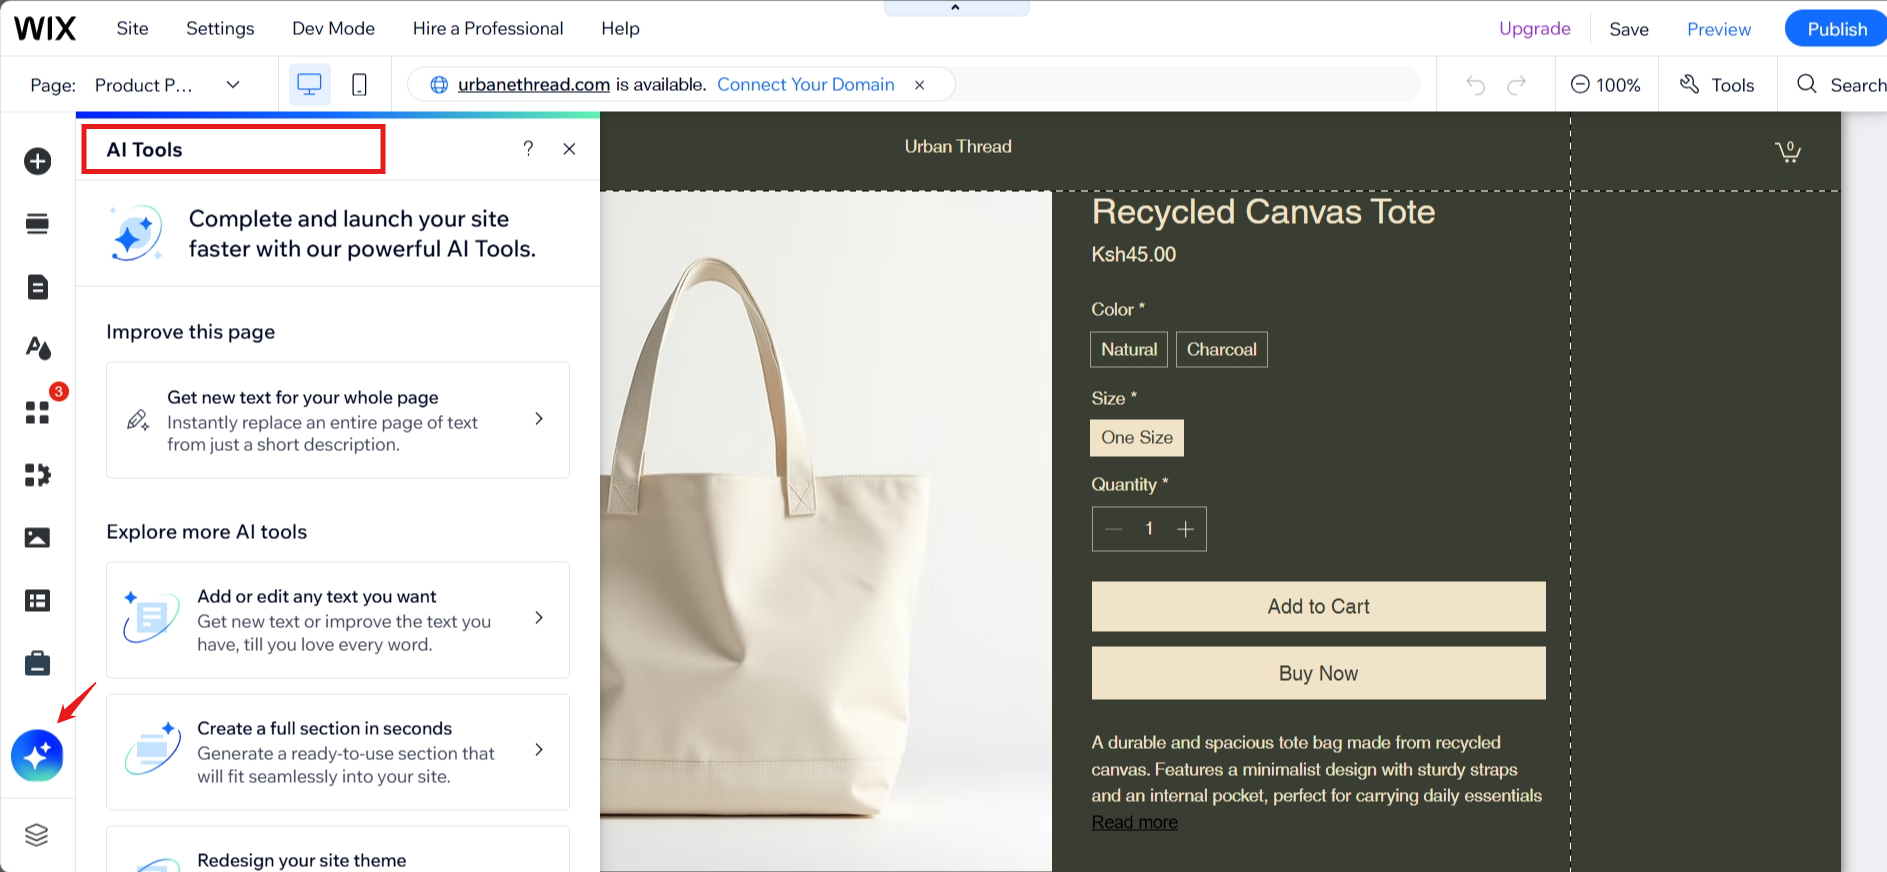Viewport: 1887px width, 872px height.
Task: Open the Add Section sidebar icon
Action: click(37, 224)
